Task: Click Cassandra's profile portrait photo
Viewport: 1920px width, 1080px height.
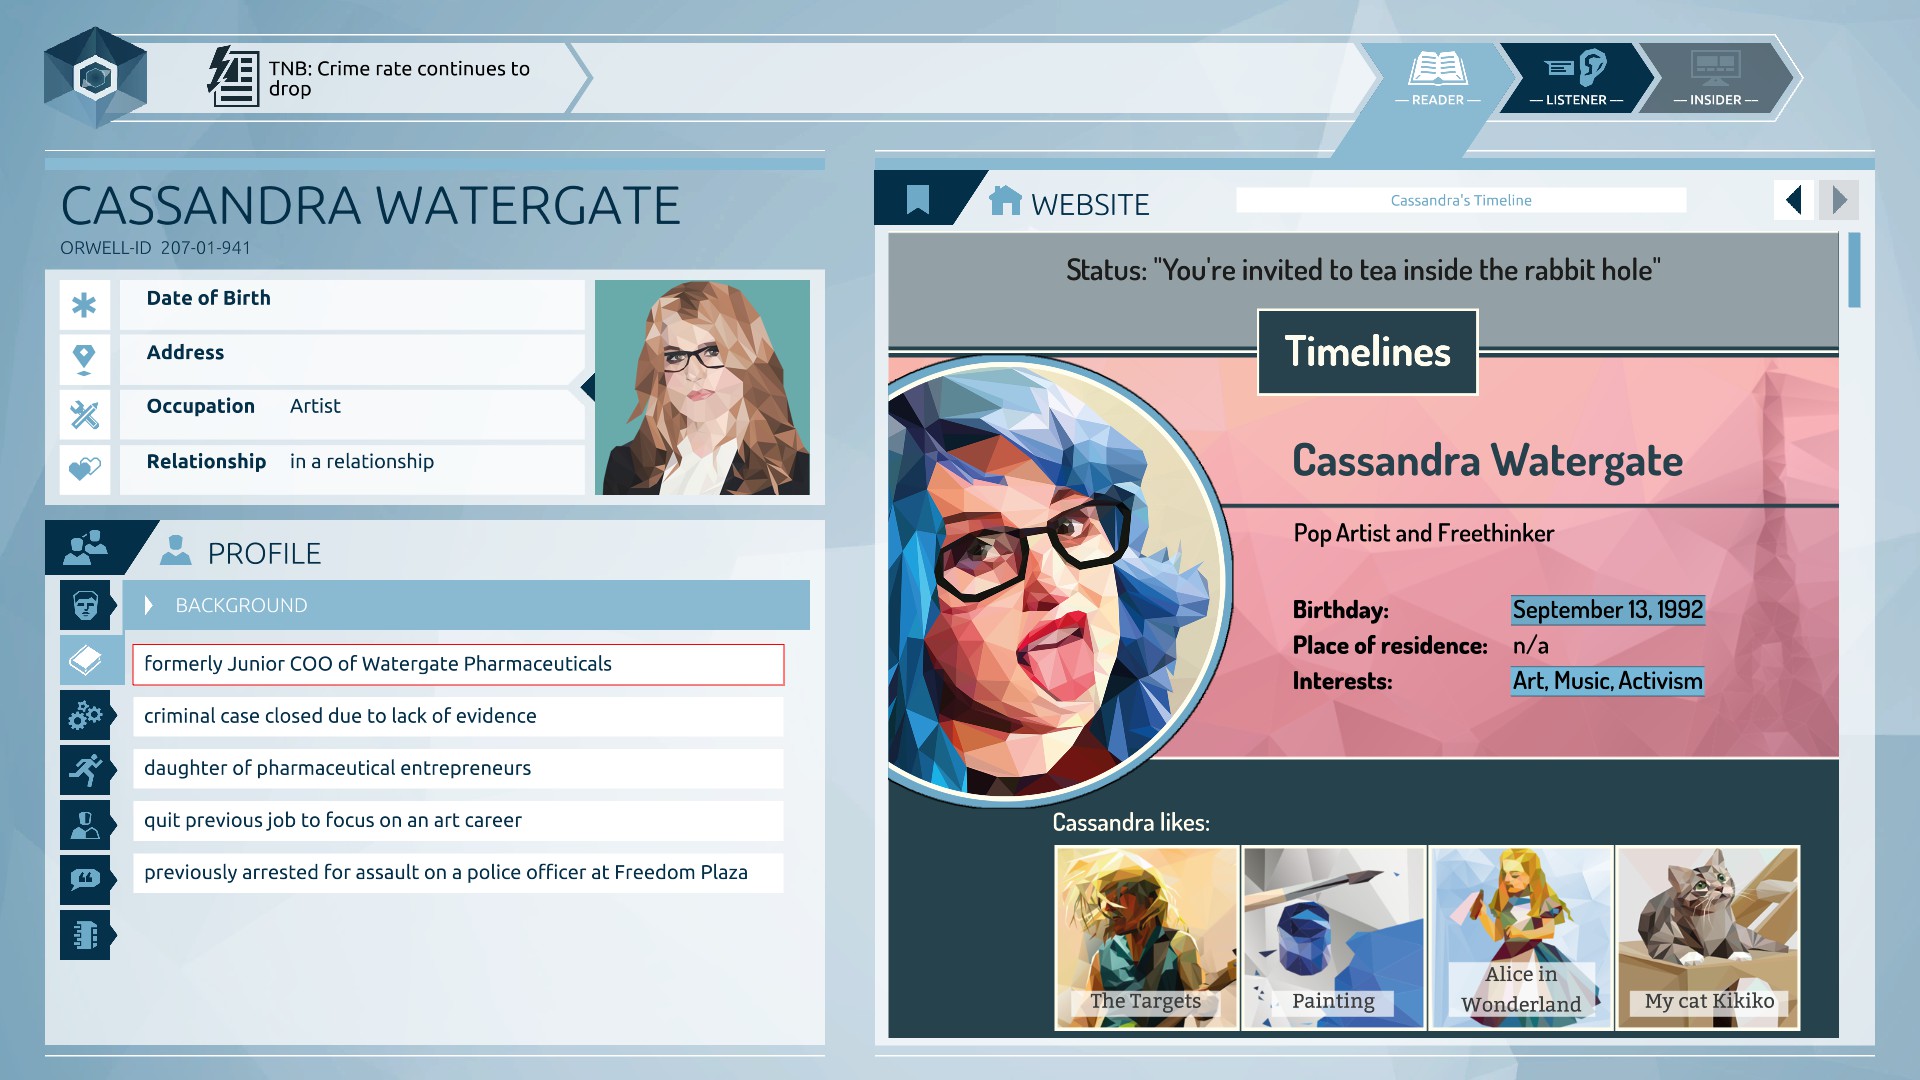Action: [x=702, y=387]
